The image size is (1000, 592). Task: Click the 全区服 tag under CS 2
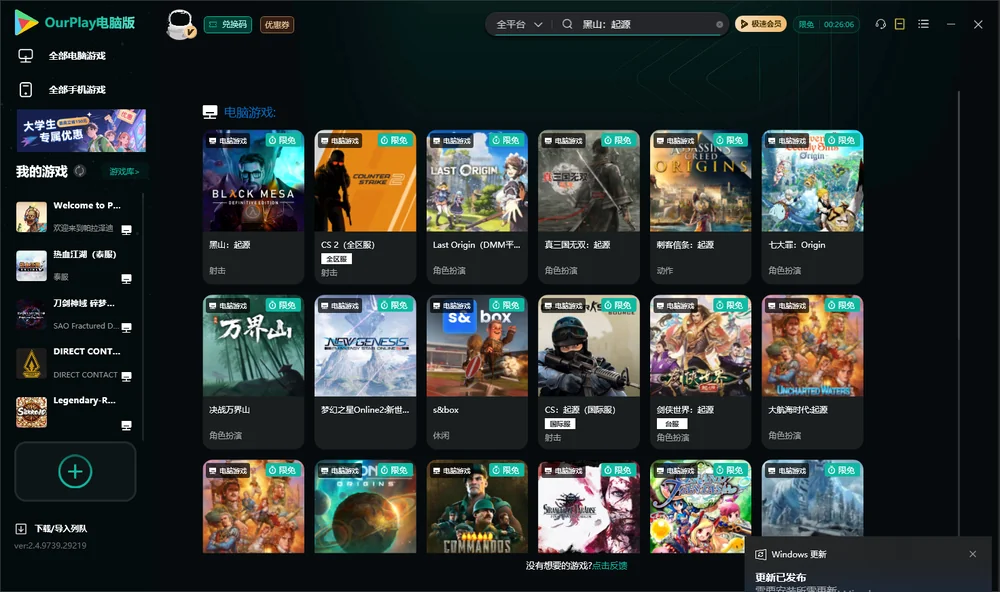336,258
